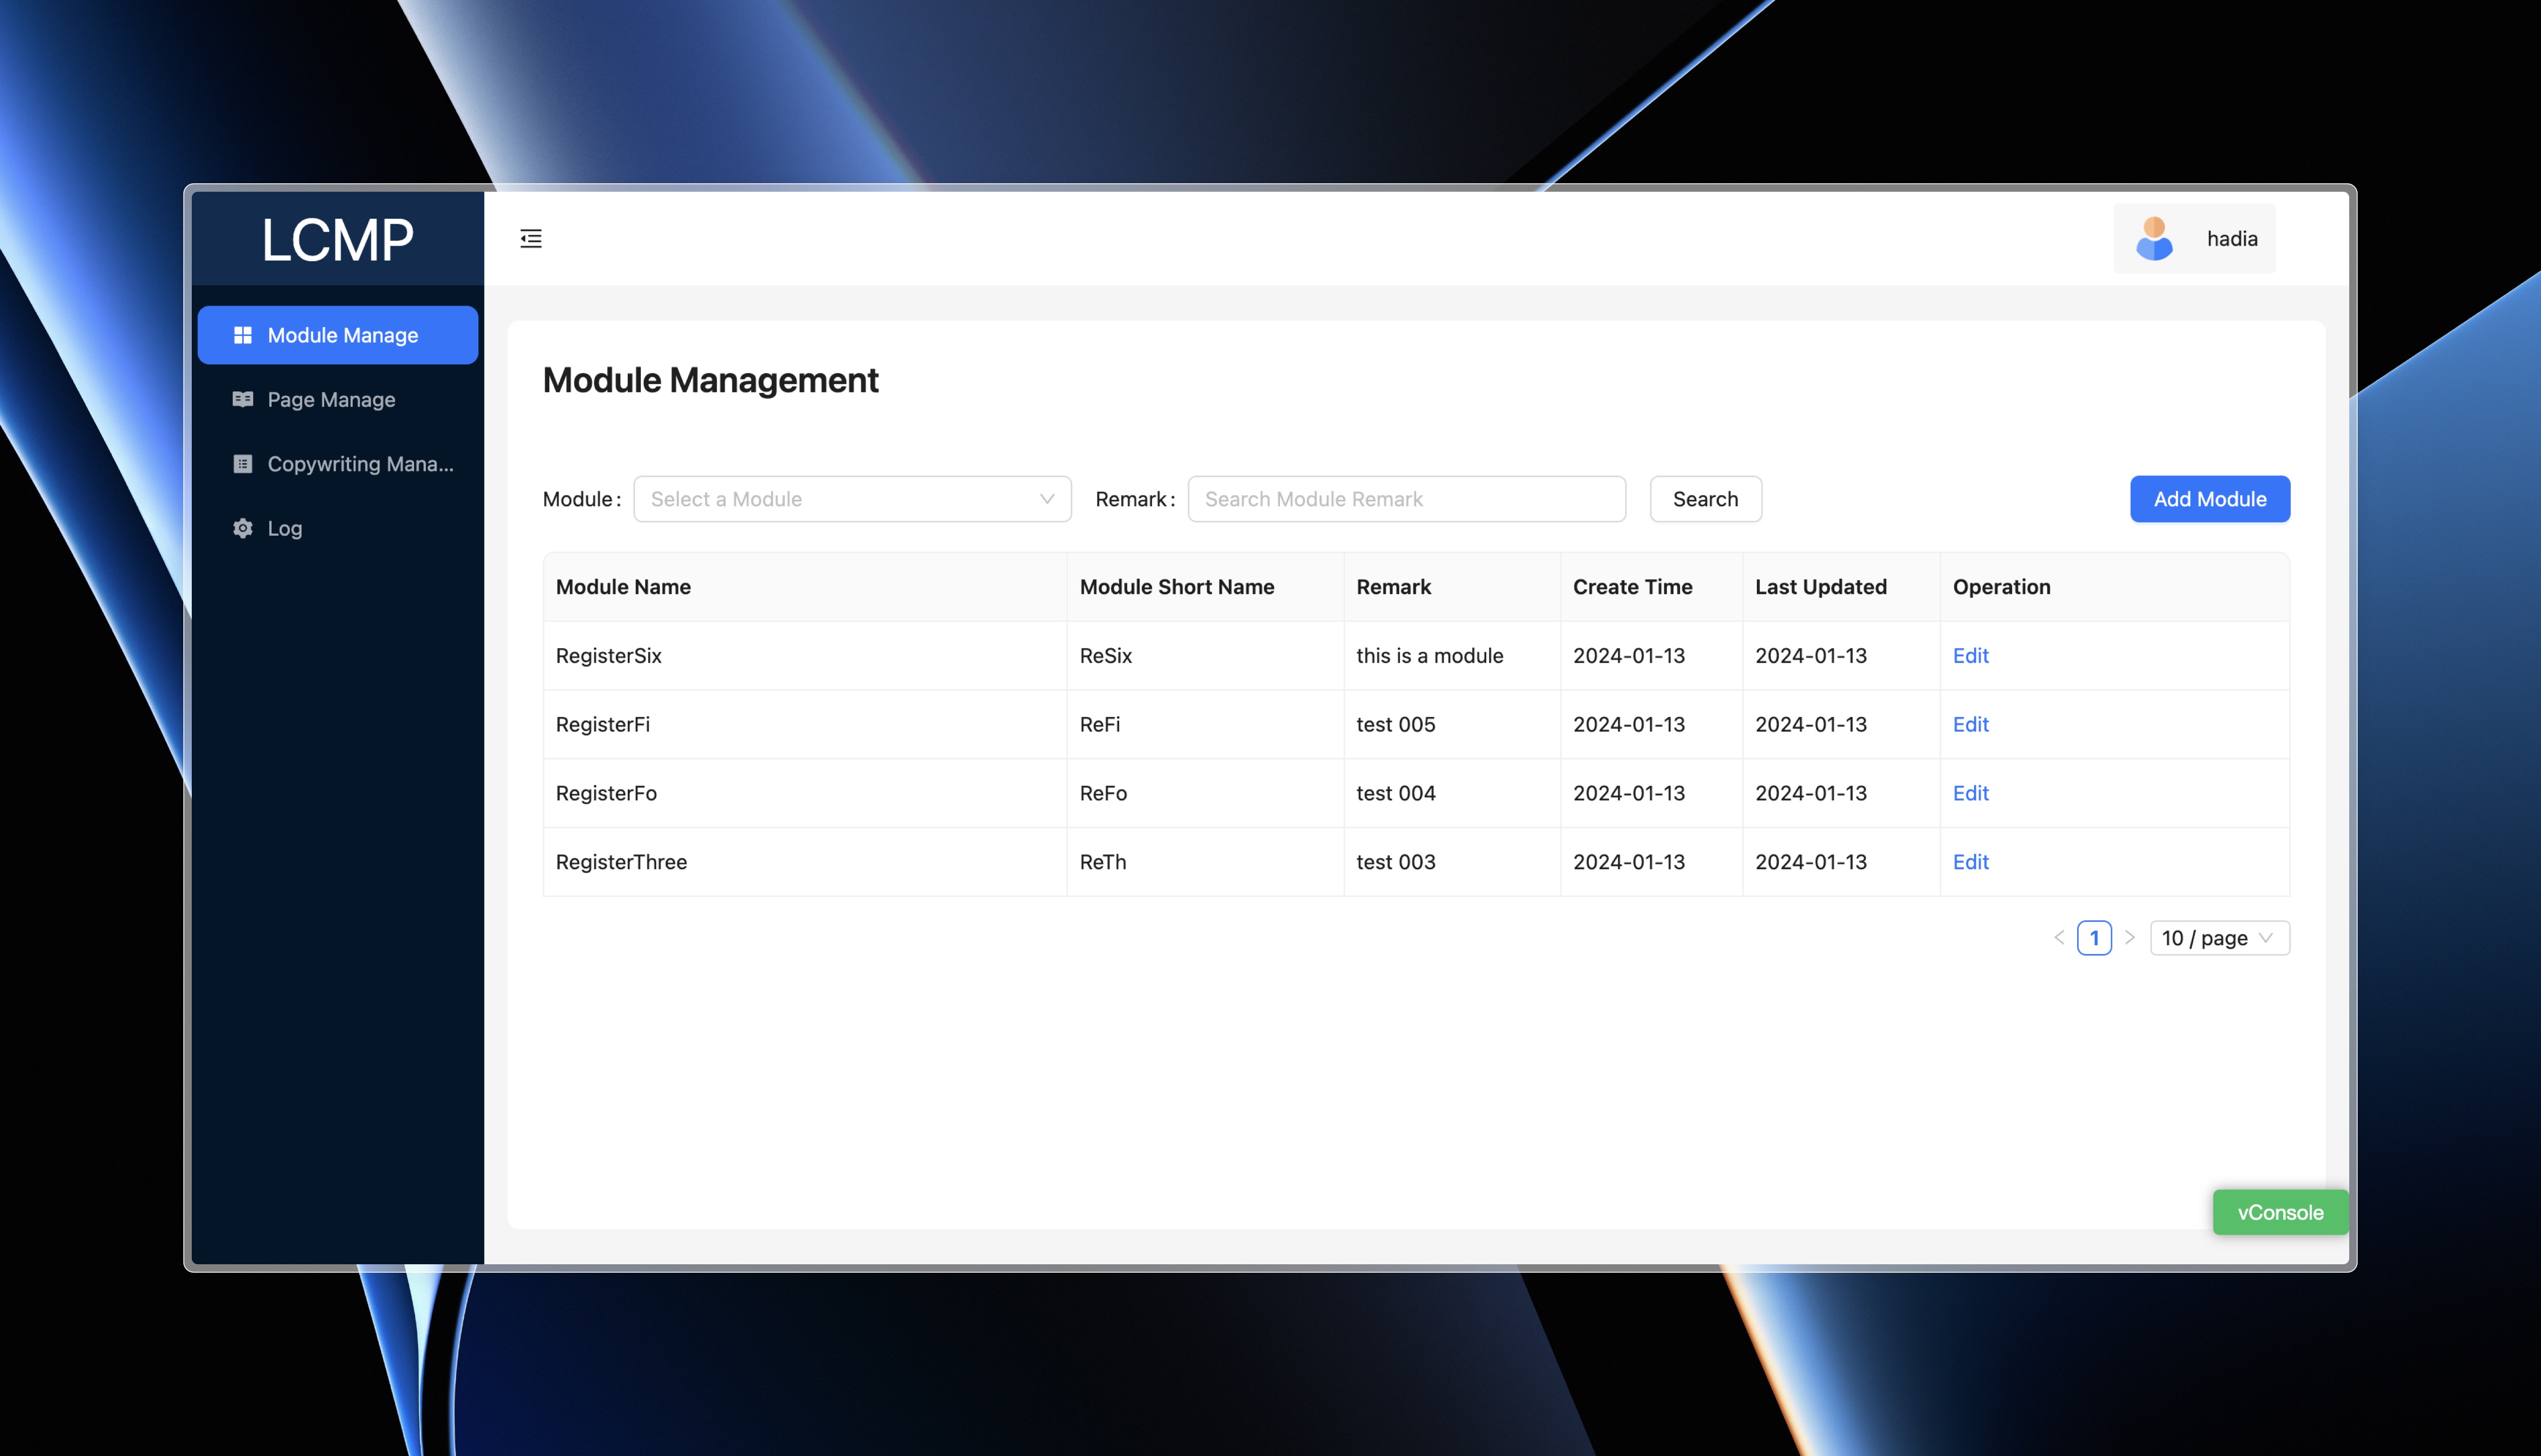Click the Page Manage book icon

click(x=242, y=399)
